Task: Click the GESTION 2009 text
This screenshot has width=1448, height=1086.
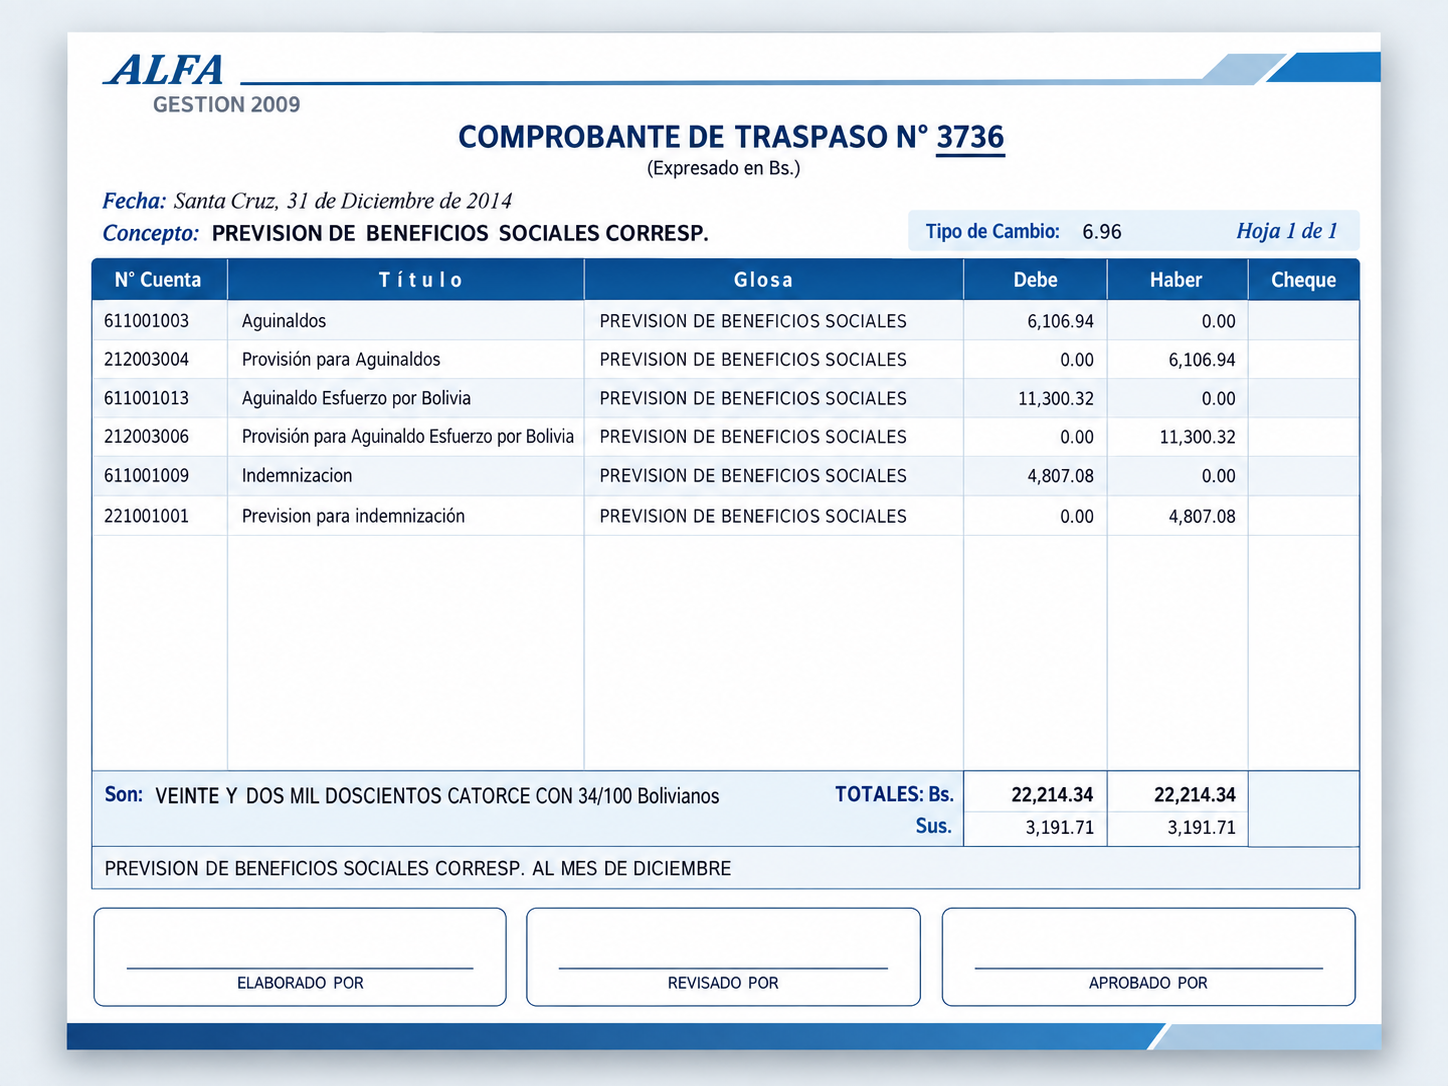Action: pyautogui.click(x=226, y=105)
